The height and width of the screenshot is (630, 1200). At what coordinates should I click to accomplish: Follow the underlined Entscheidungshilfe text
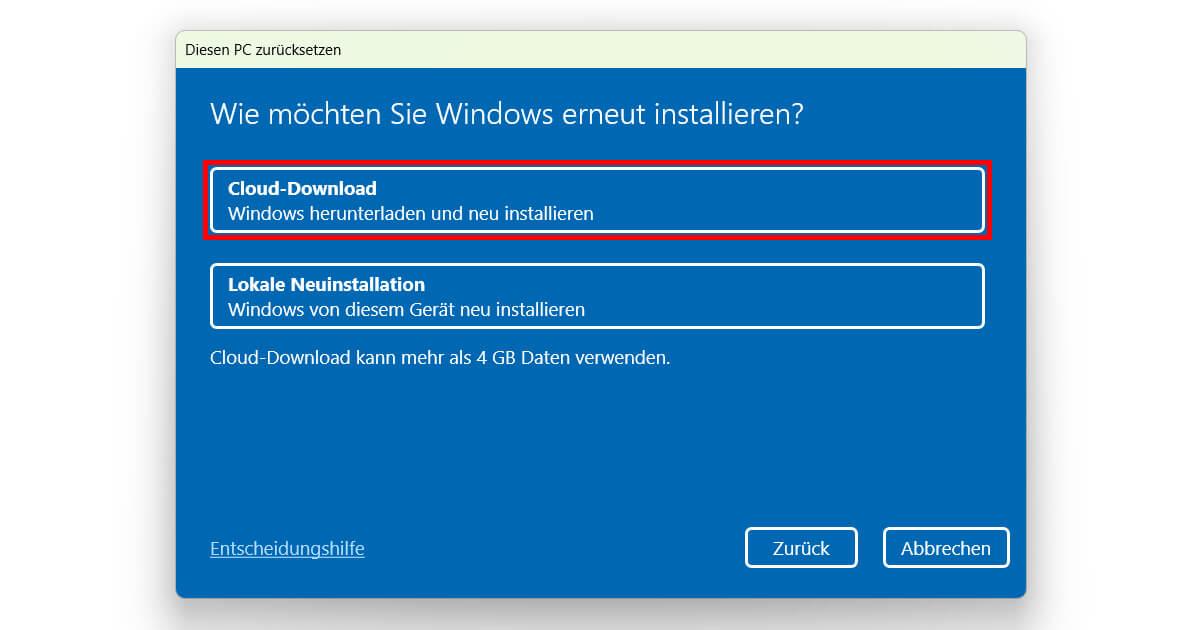click(287, 548)
